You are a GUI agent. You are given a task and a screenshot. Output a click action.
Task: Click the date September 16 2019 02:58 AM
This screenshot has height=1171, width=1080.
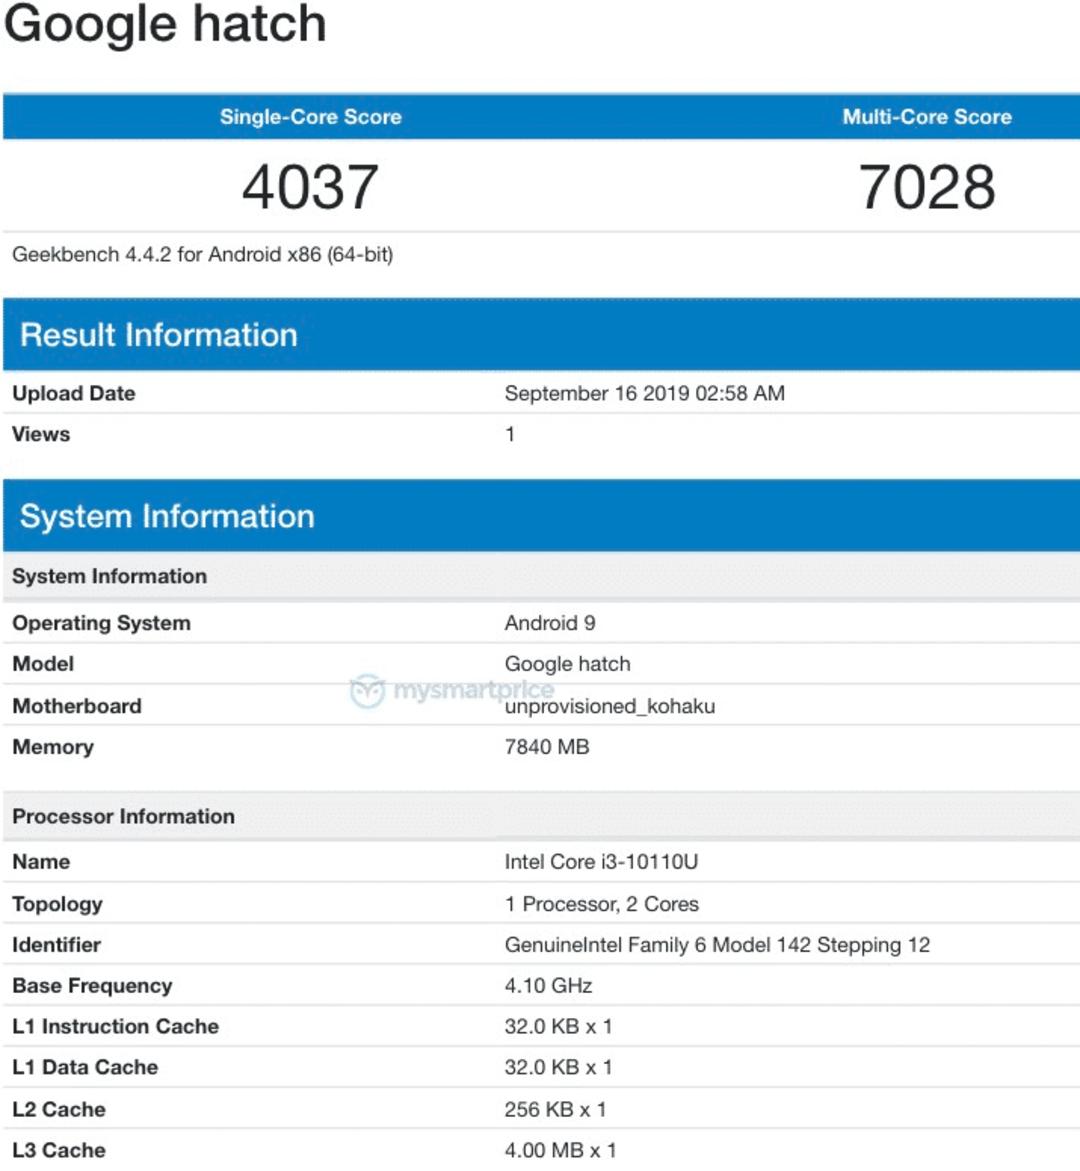645,394
